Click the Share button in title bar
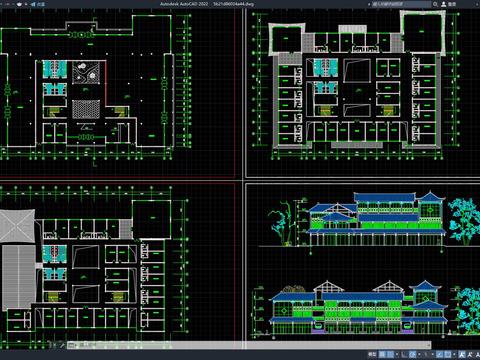The image size is (480, 360). pos(38,4)
